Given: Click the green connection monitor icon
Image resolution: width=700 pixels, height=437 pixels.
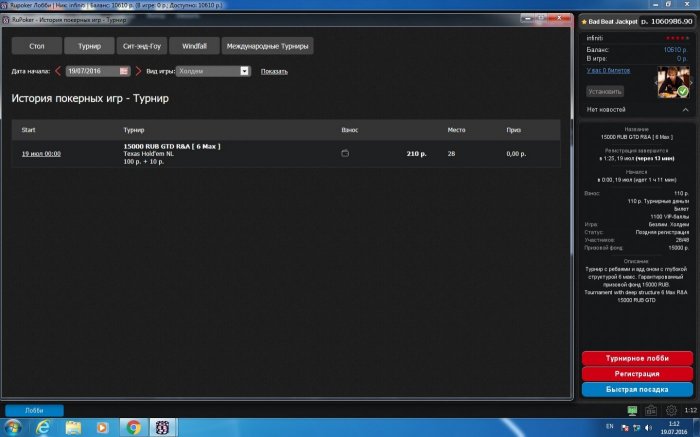Looking at the screenshot, I should (x=632, y=410).
